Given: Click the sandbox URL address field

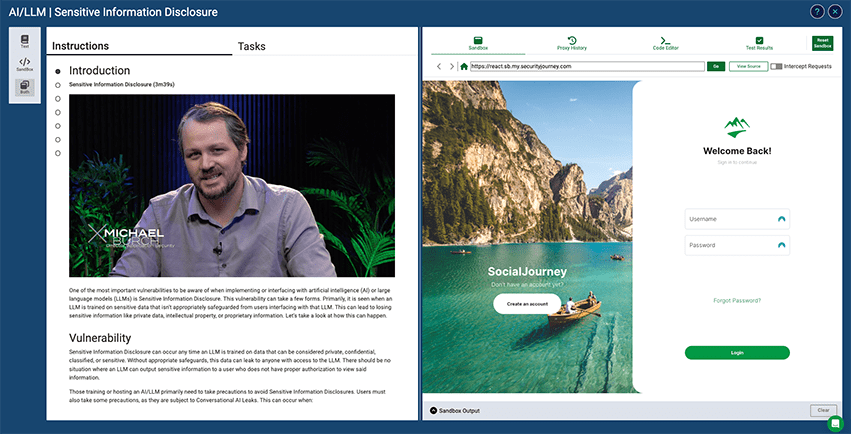Looking at the screenshot, I should [x=585, y=66].
